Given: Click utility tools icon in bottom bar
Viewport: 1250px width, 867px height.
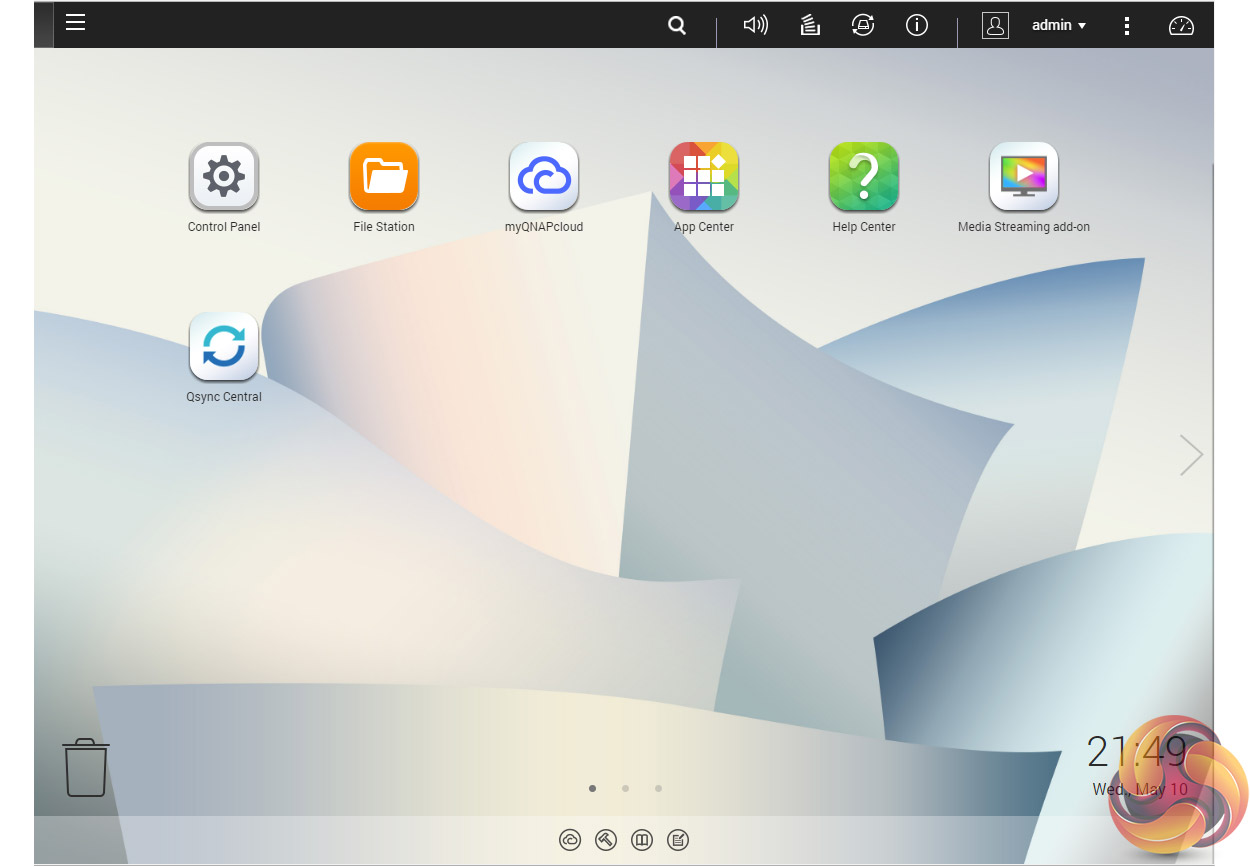Looking at the screenshot, I should point(606,840).
